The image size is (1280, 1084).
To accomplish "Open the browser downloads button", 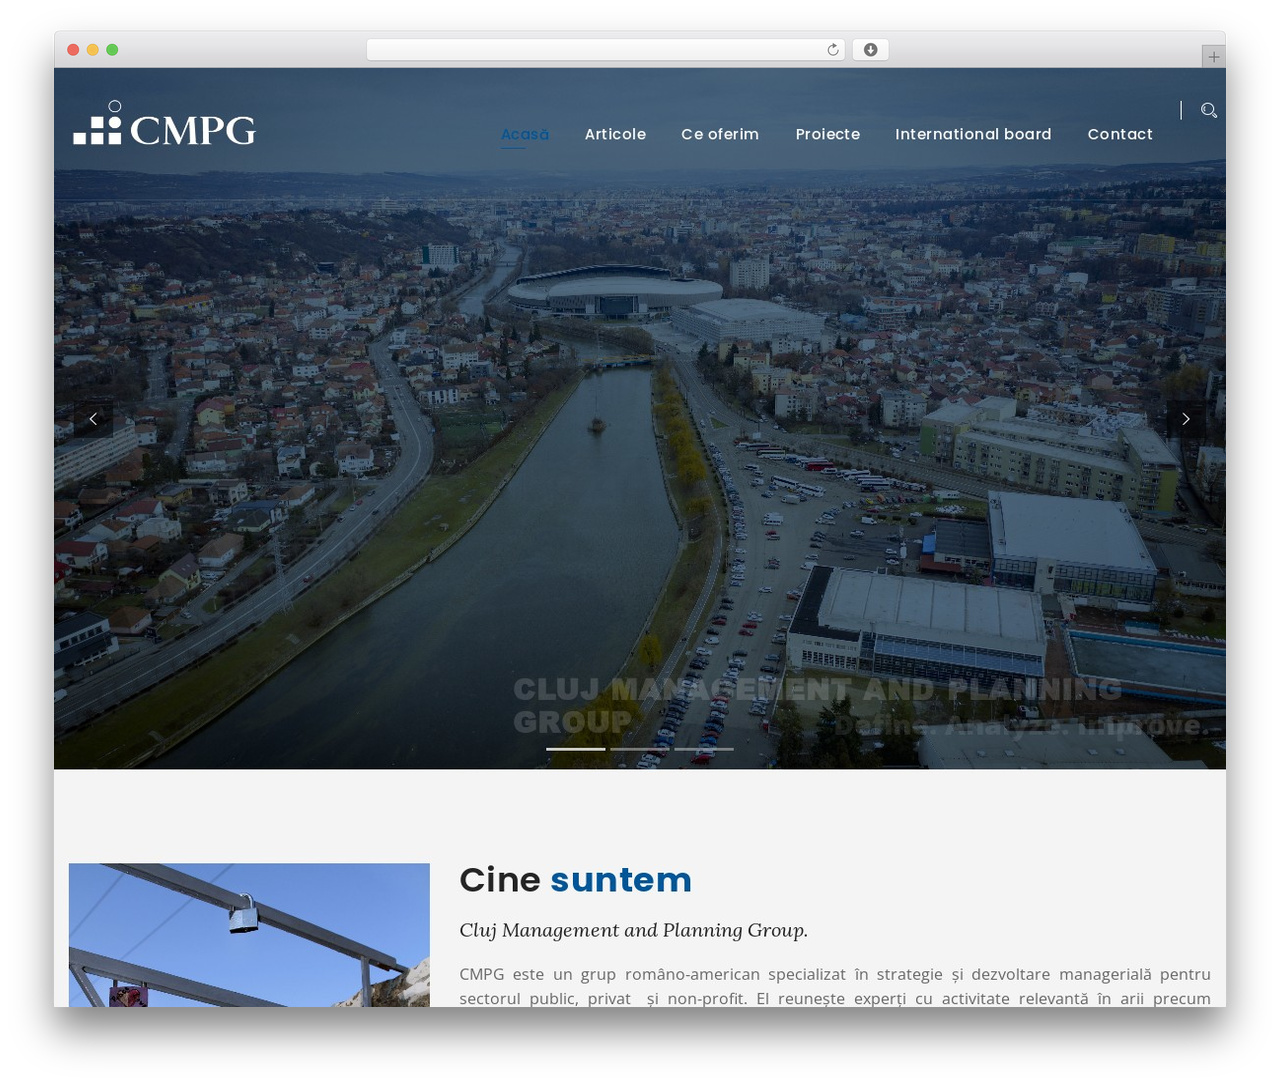I will pos(870,50).
